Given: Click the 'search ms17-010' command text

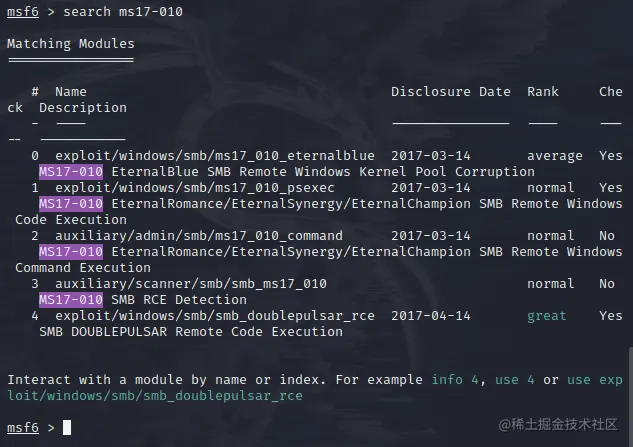Looking at the screenshot, I should [x=123, y=12].
